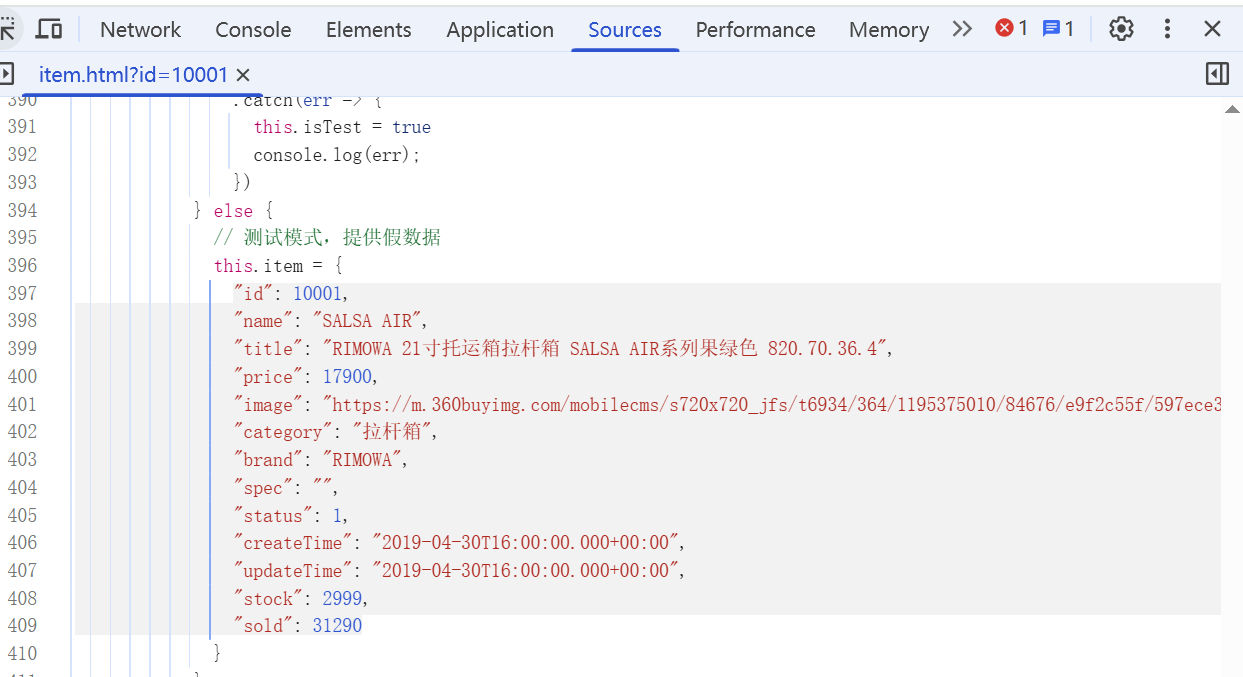Set breakpoint on line number 391
The image size is (1243, 677).
point(21,127)
